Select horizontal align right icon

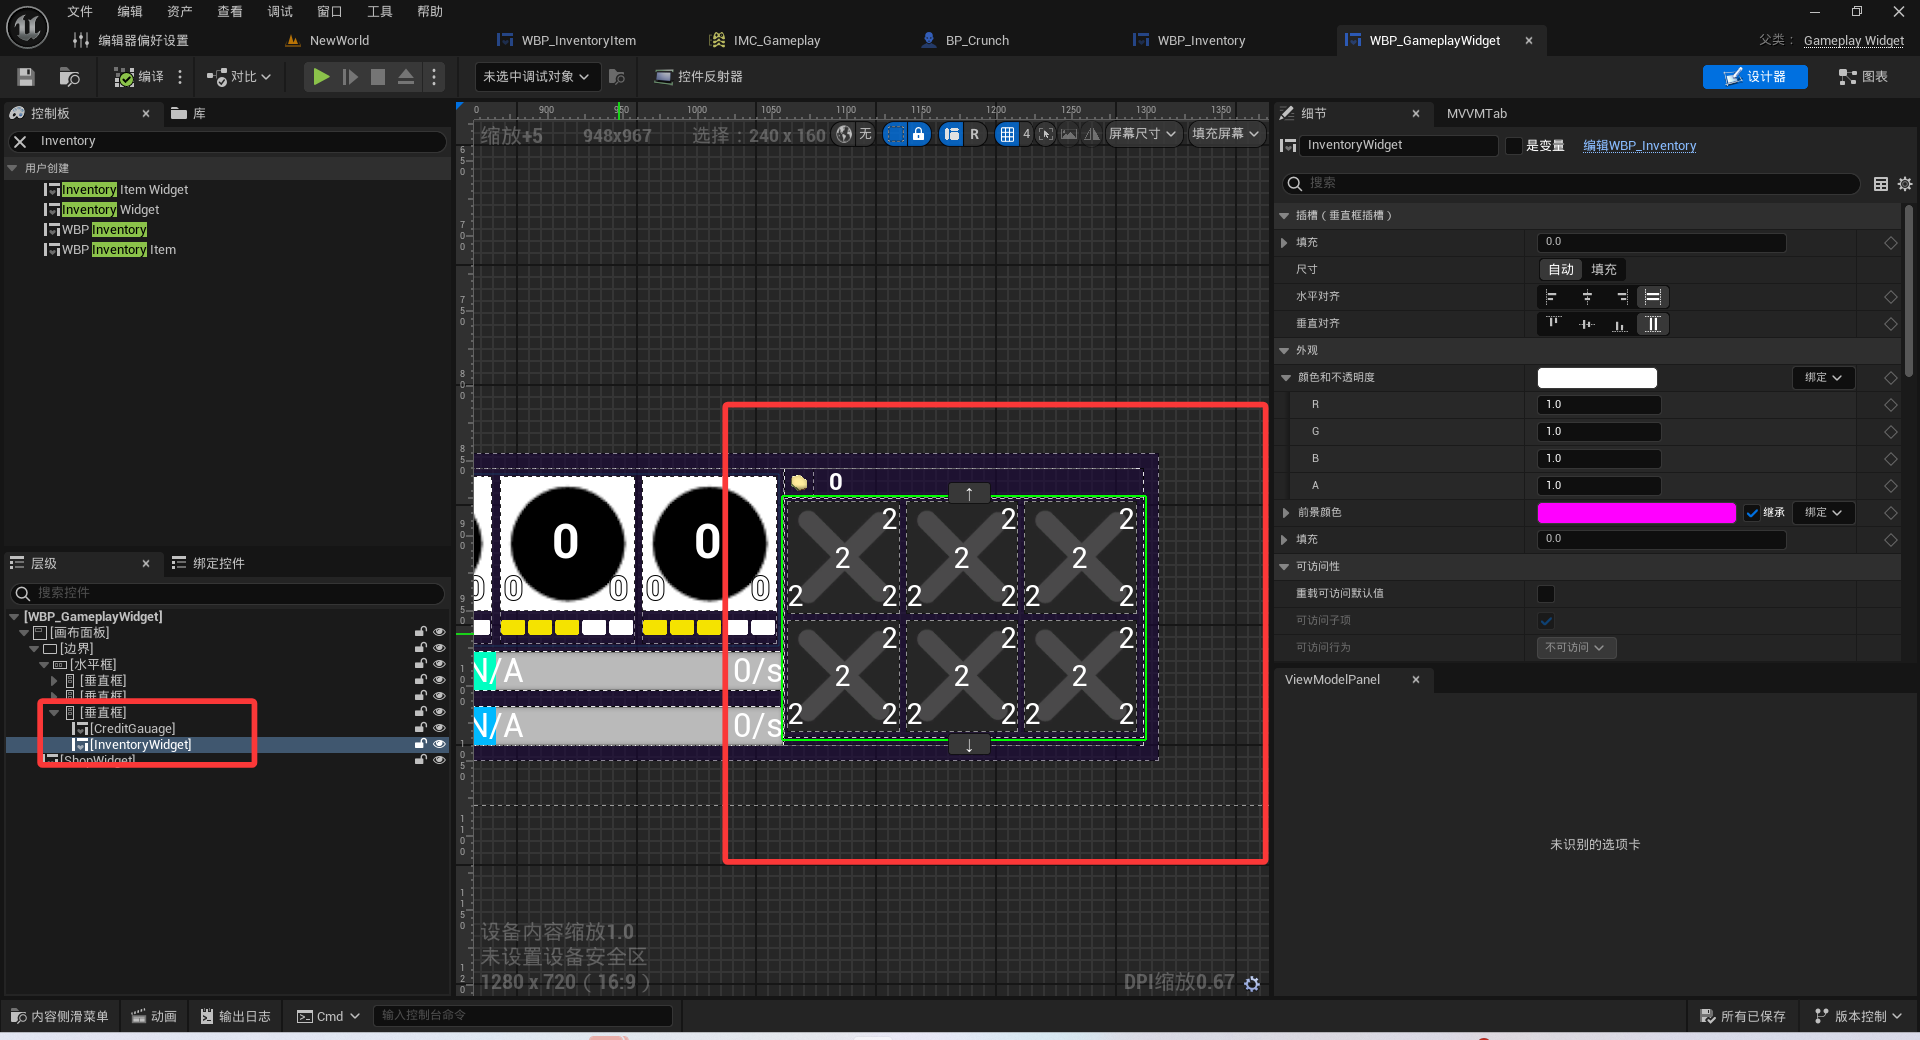[x=1620, y=297]
